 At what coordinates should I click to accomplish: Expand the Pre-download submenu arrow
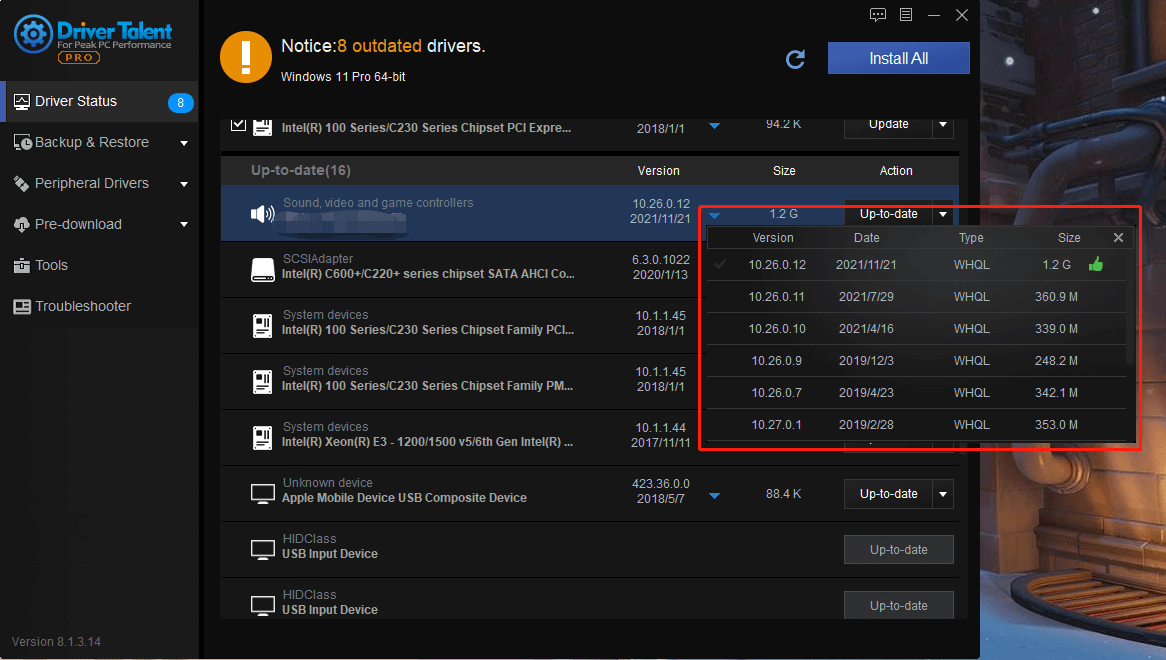(x=184, y=224)
